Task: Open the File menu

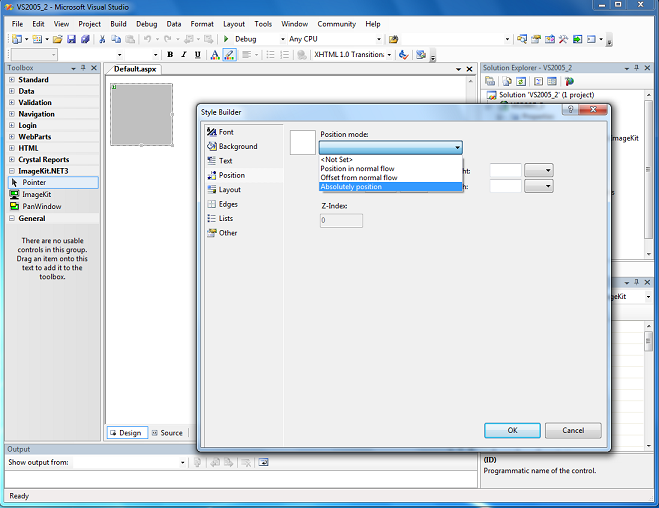Action: pyautogui.click(x=17, y=24)
